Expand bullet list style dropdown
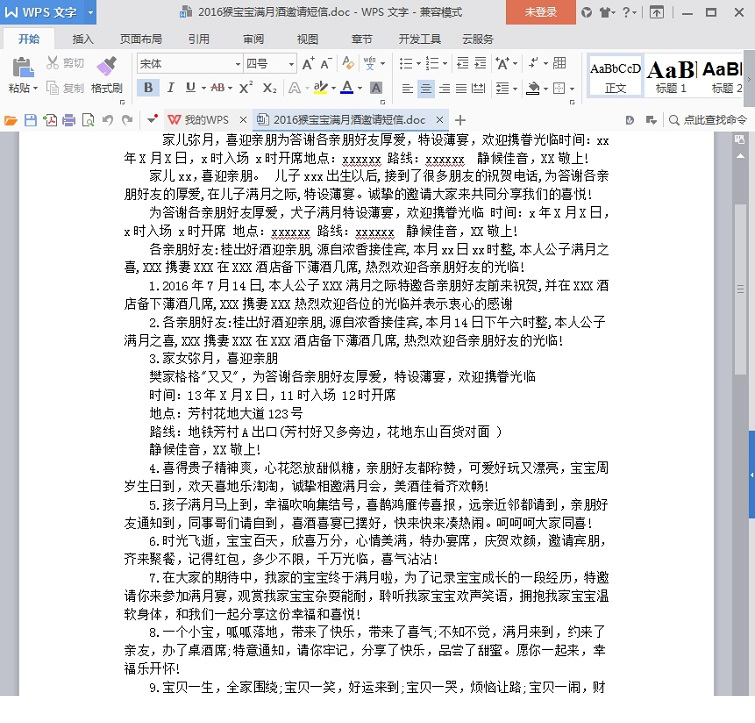Image resolution: width=755 pixels, height=723 pixels. point(418,64)
